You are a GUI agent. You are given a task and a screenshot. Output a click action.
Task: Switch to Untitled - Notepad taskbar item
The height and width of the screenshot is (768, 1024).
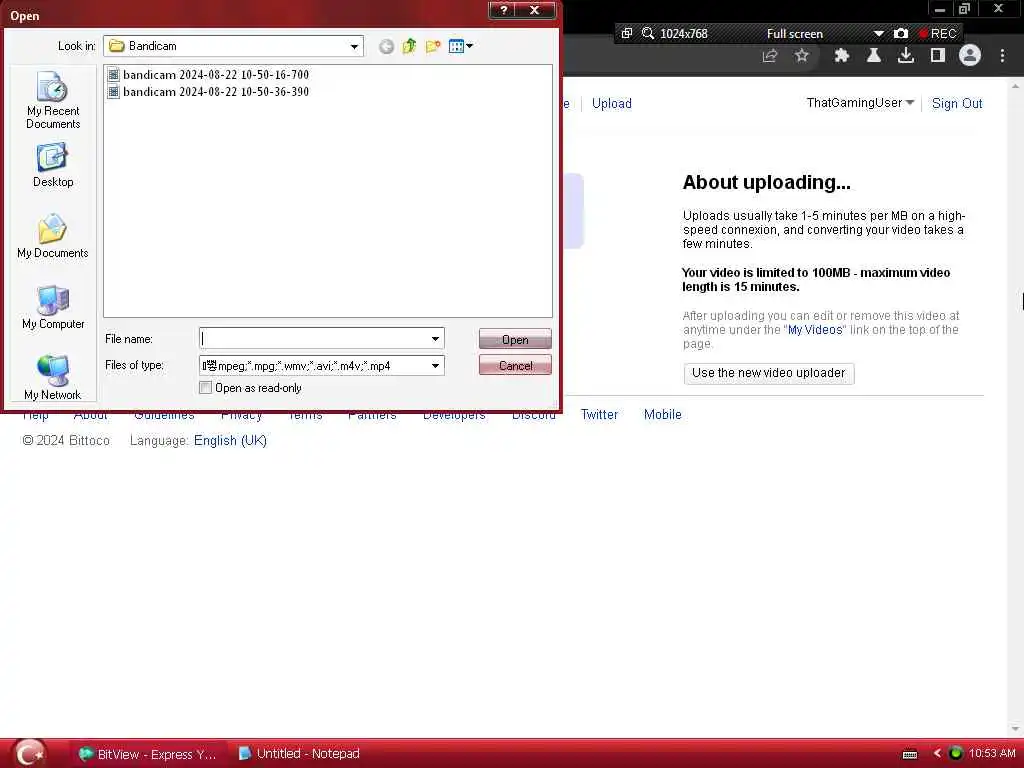click(299, 754)
